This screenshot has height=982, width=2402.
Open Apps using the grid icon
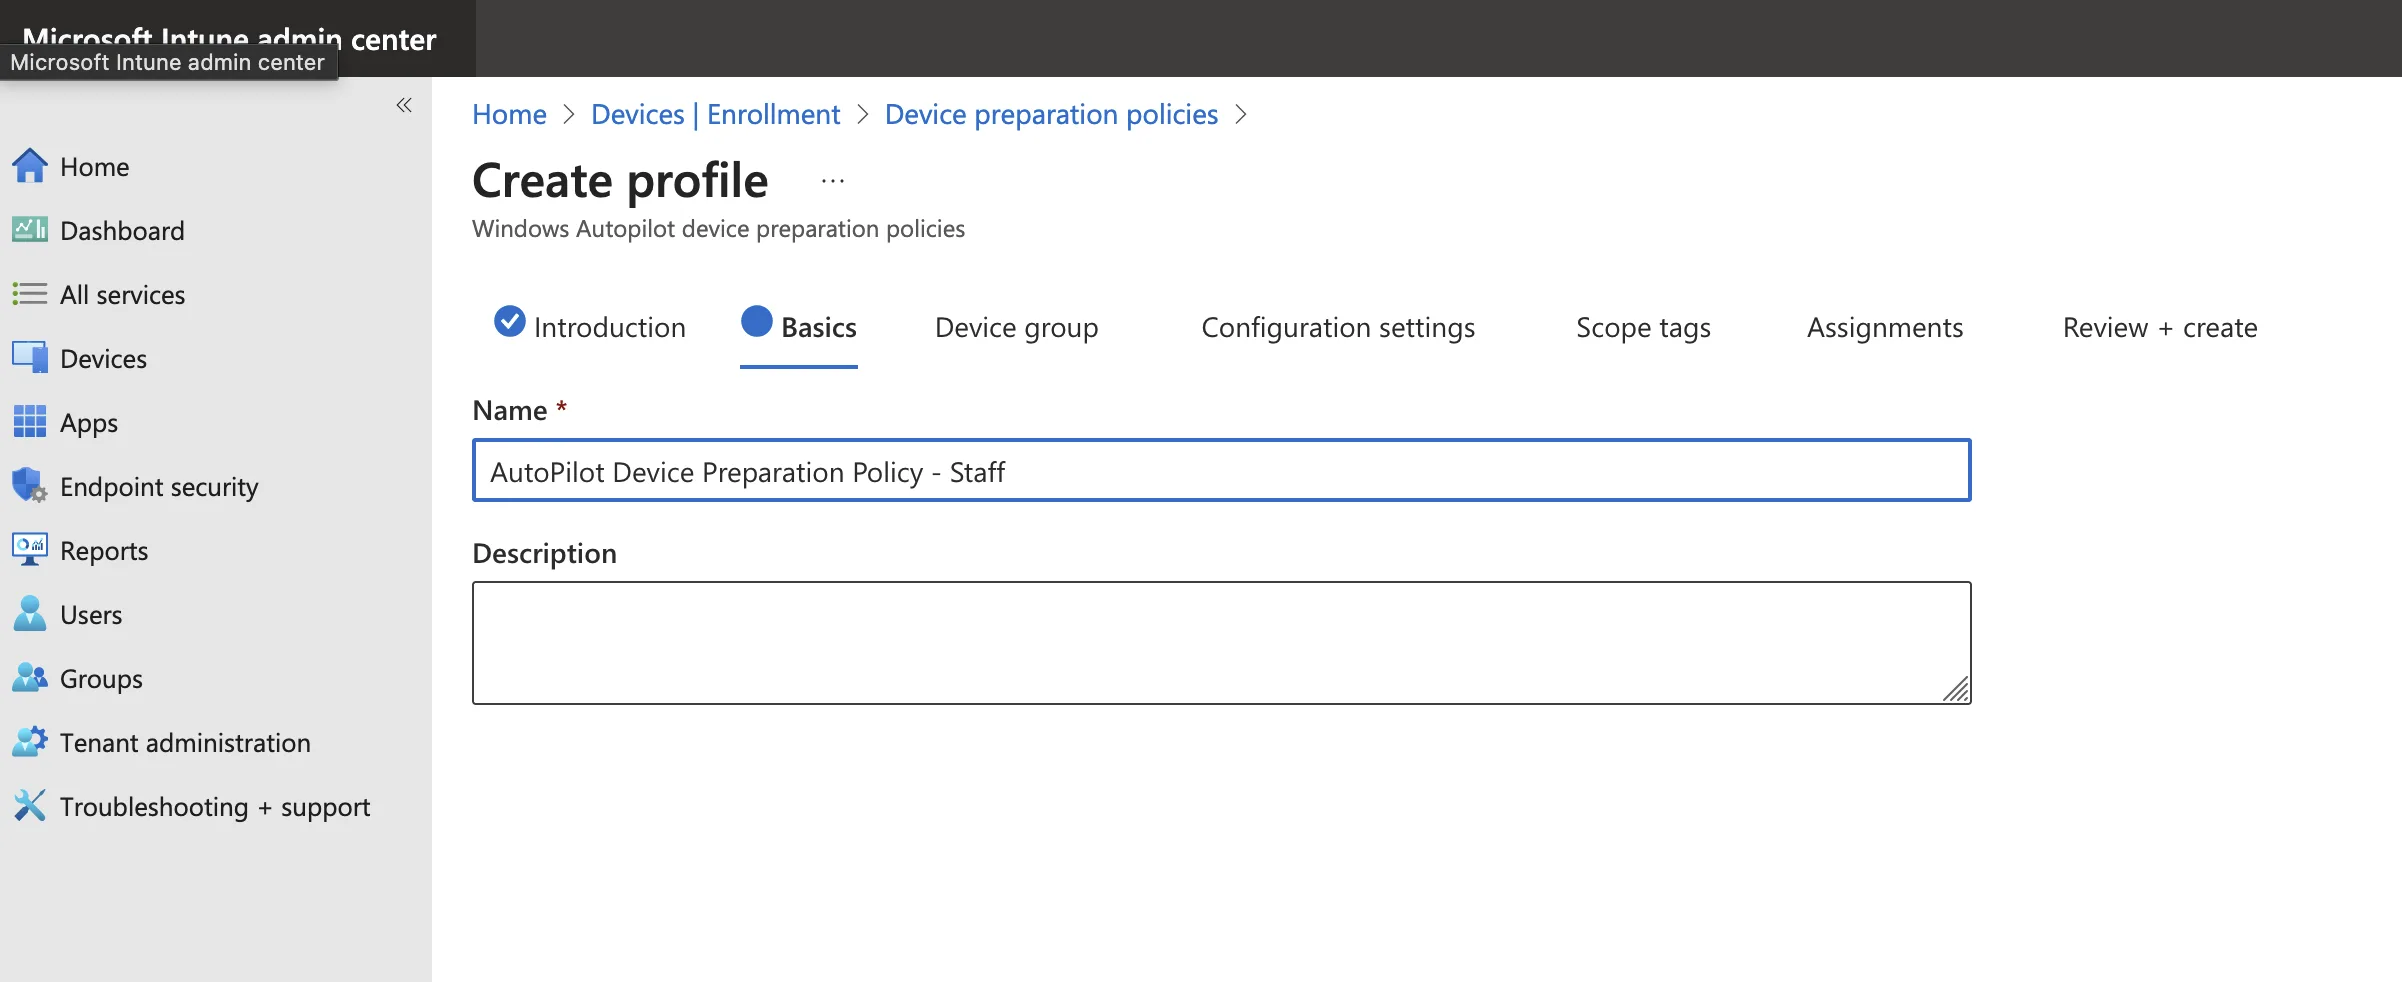click(29, 422)
